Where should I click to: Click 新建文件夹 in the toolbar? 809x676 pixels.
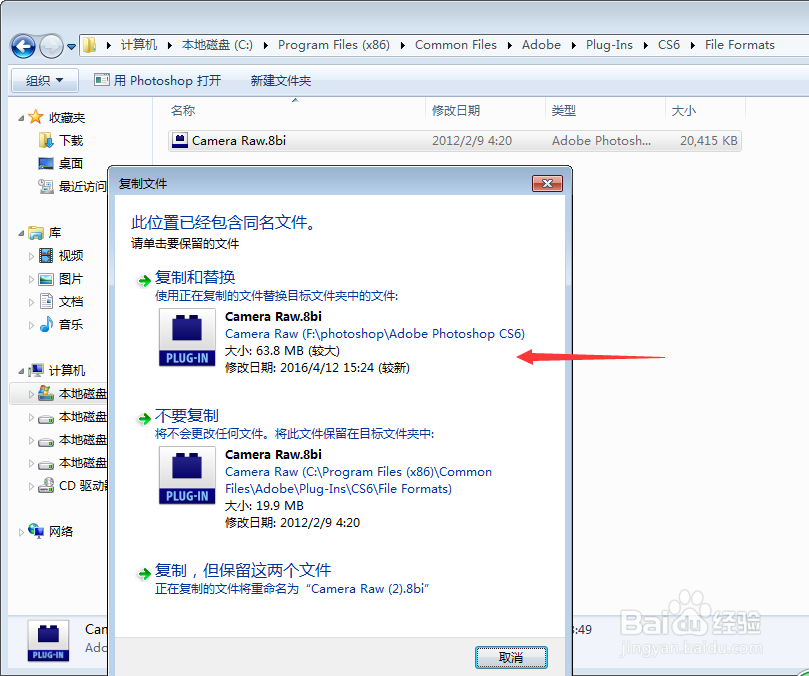281,81
